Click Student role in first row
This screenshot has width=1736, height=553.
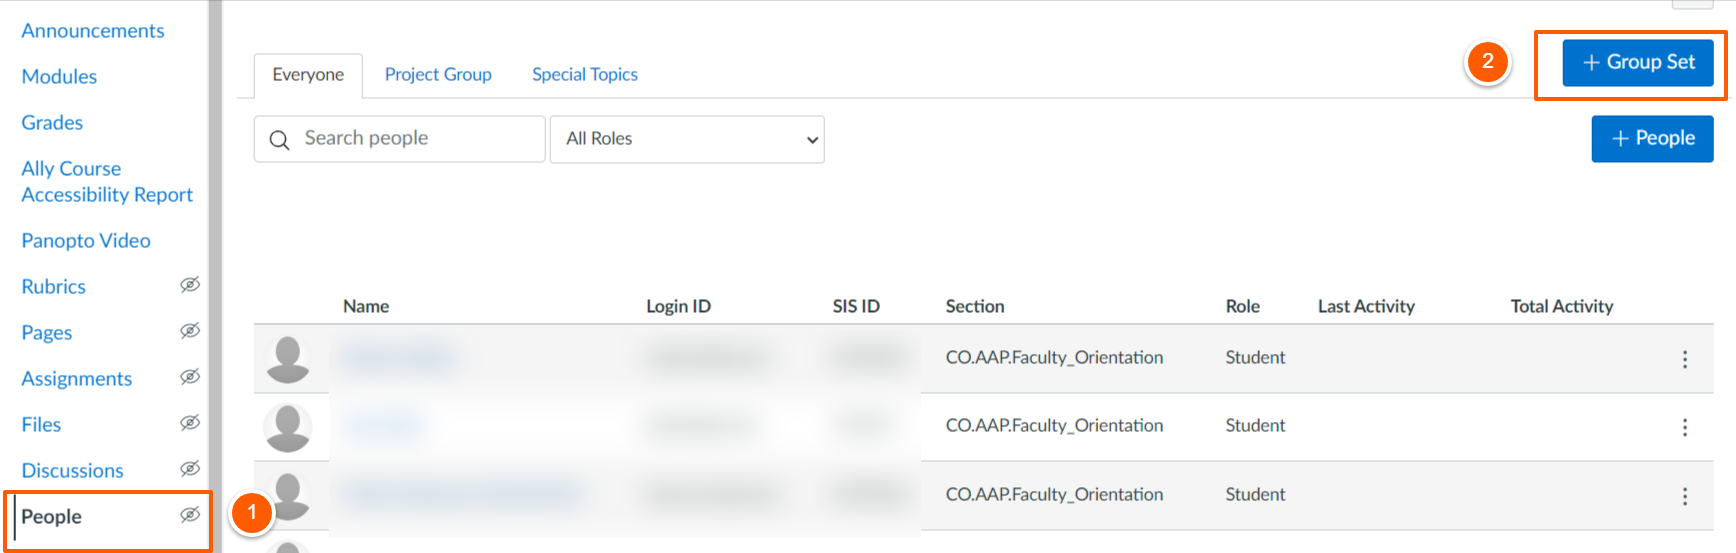tap(1255, 358)
